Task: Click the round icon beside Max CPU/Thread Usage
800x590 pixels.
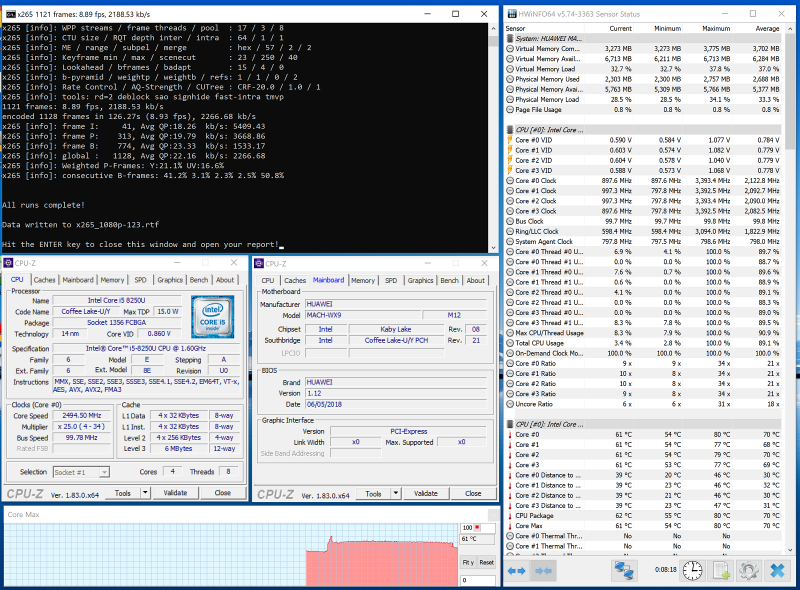Action: 510,333
